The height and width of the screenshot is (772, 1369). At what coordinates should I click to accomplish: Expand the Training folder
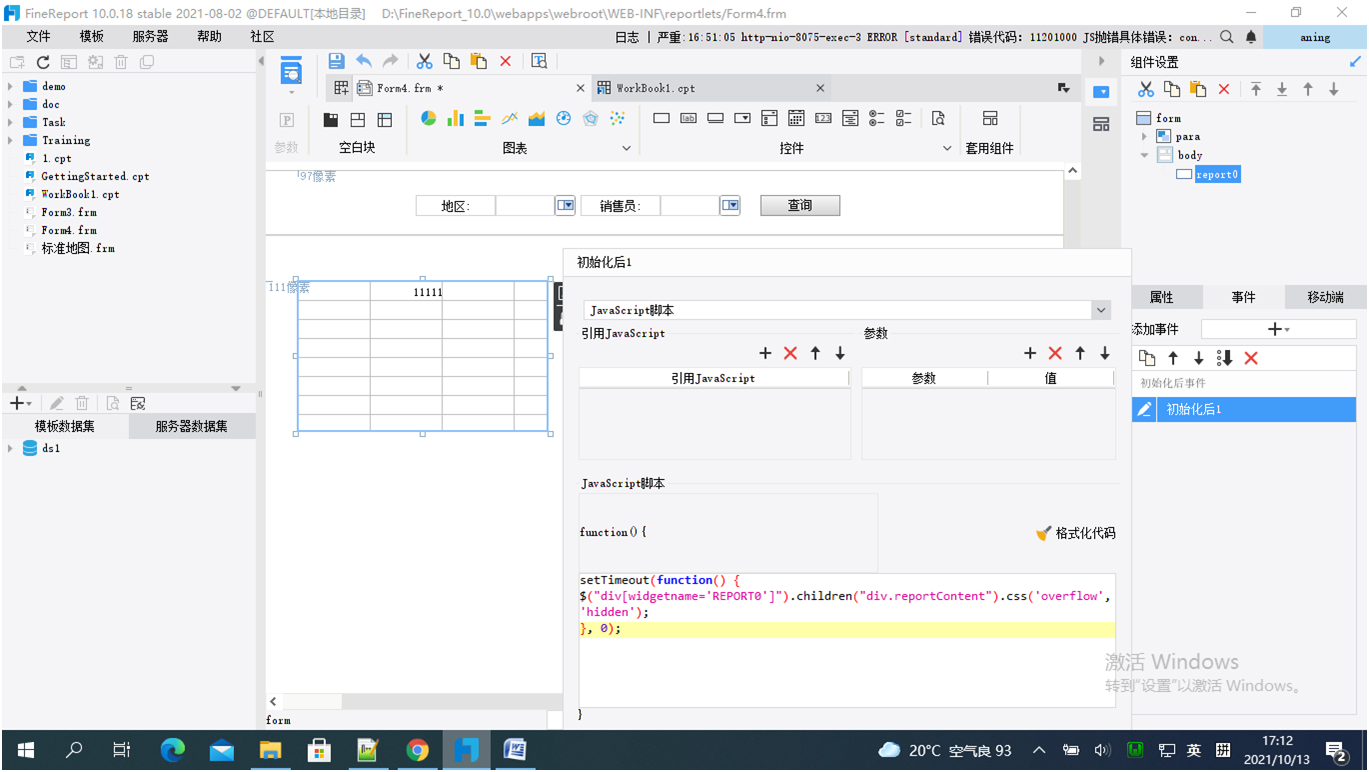coord(10,140)
